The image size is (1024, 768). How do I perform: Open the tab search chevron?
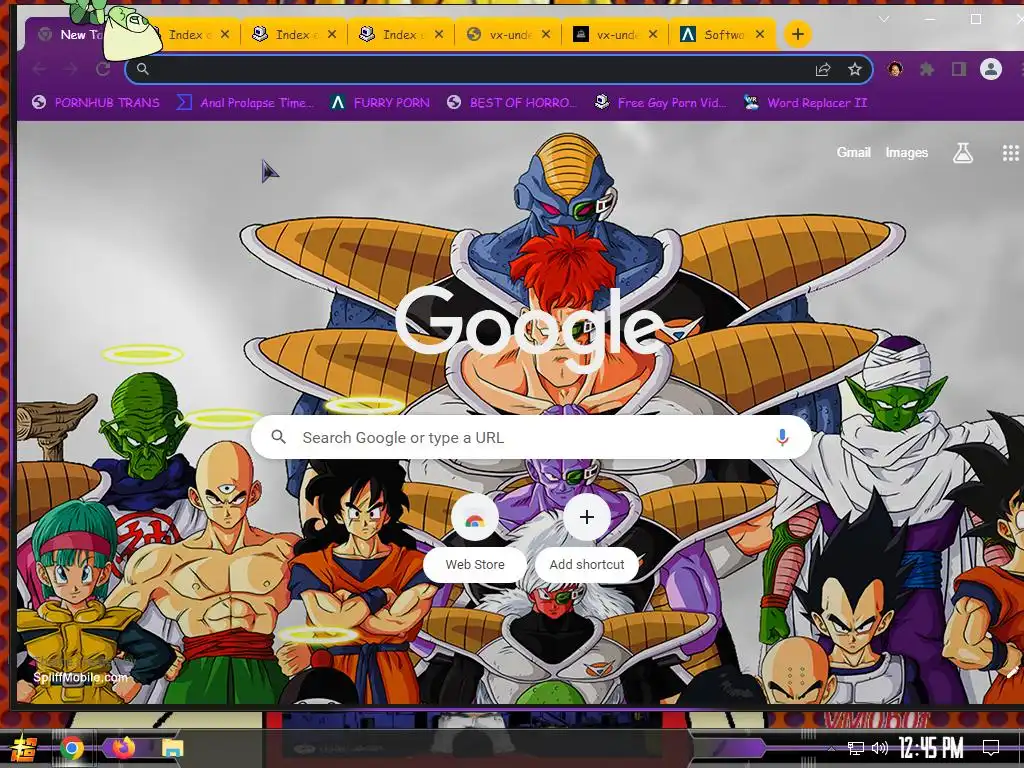884,19
